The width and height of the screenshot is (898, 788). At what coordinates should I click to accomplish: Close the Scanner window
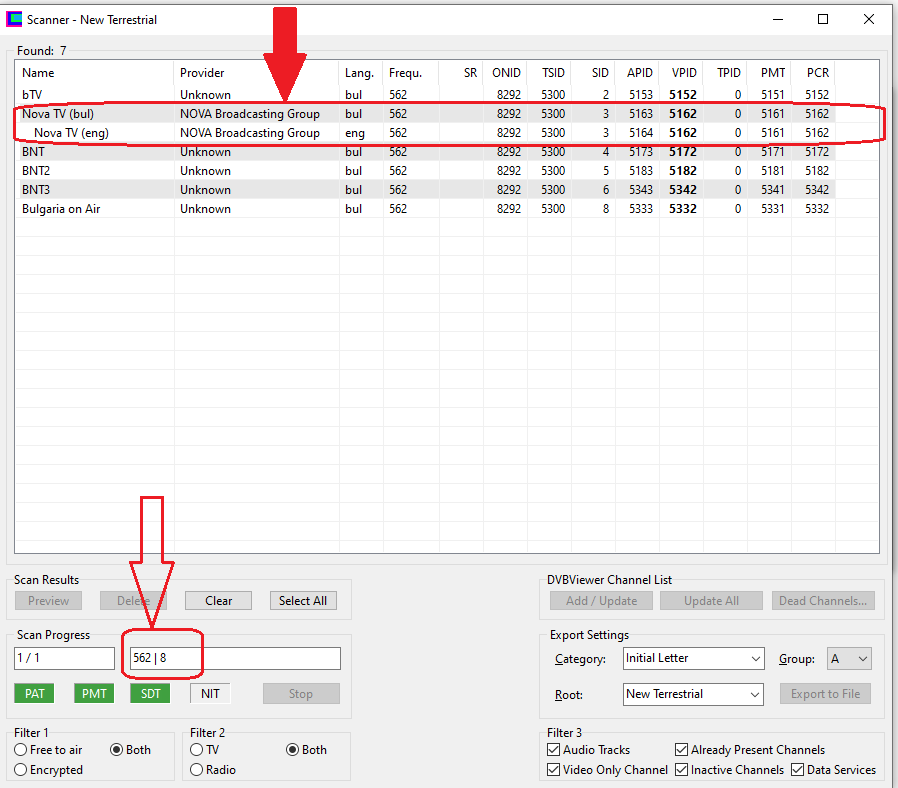tap(868, 19)
